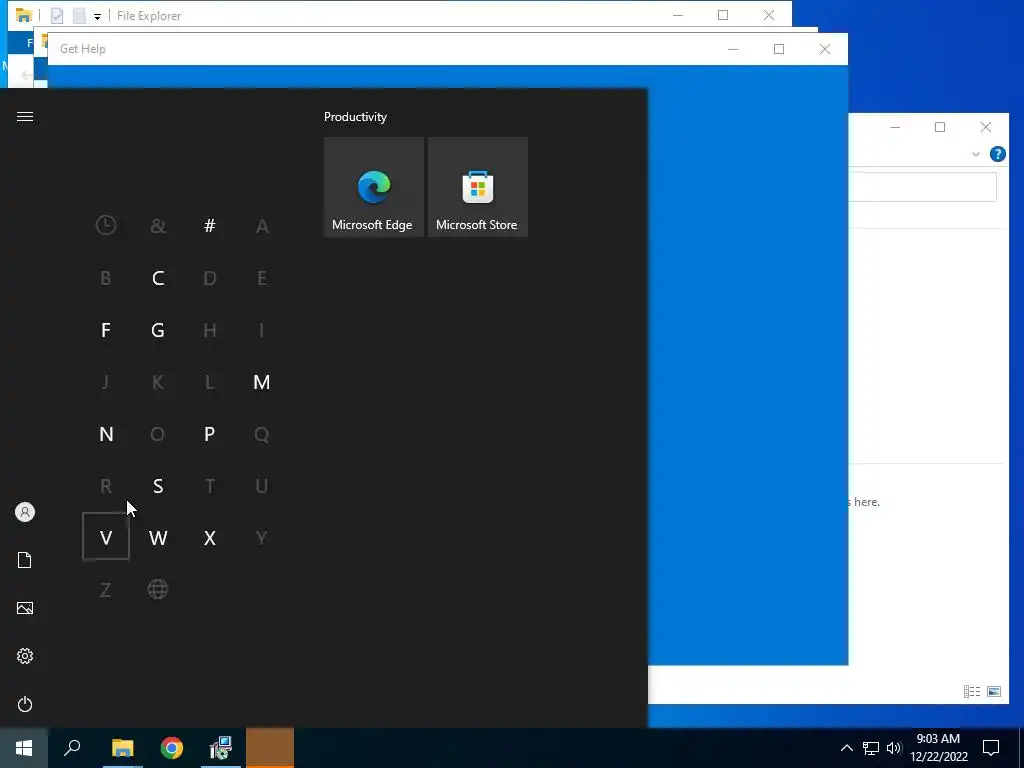
Task: Open Settings gear in Start sidebar
Action: (x=25, y=656)
